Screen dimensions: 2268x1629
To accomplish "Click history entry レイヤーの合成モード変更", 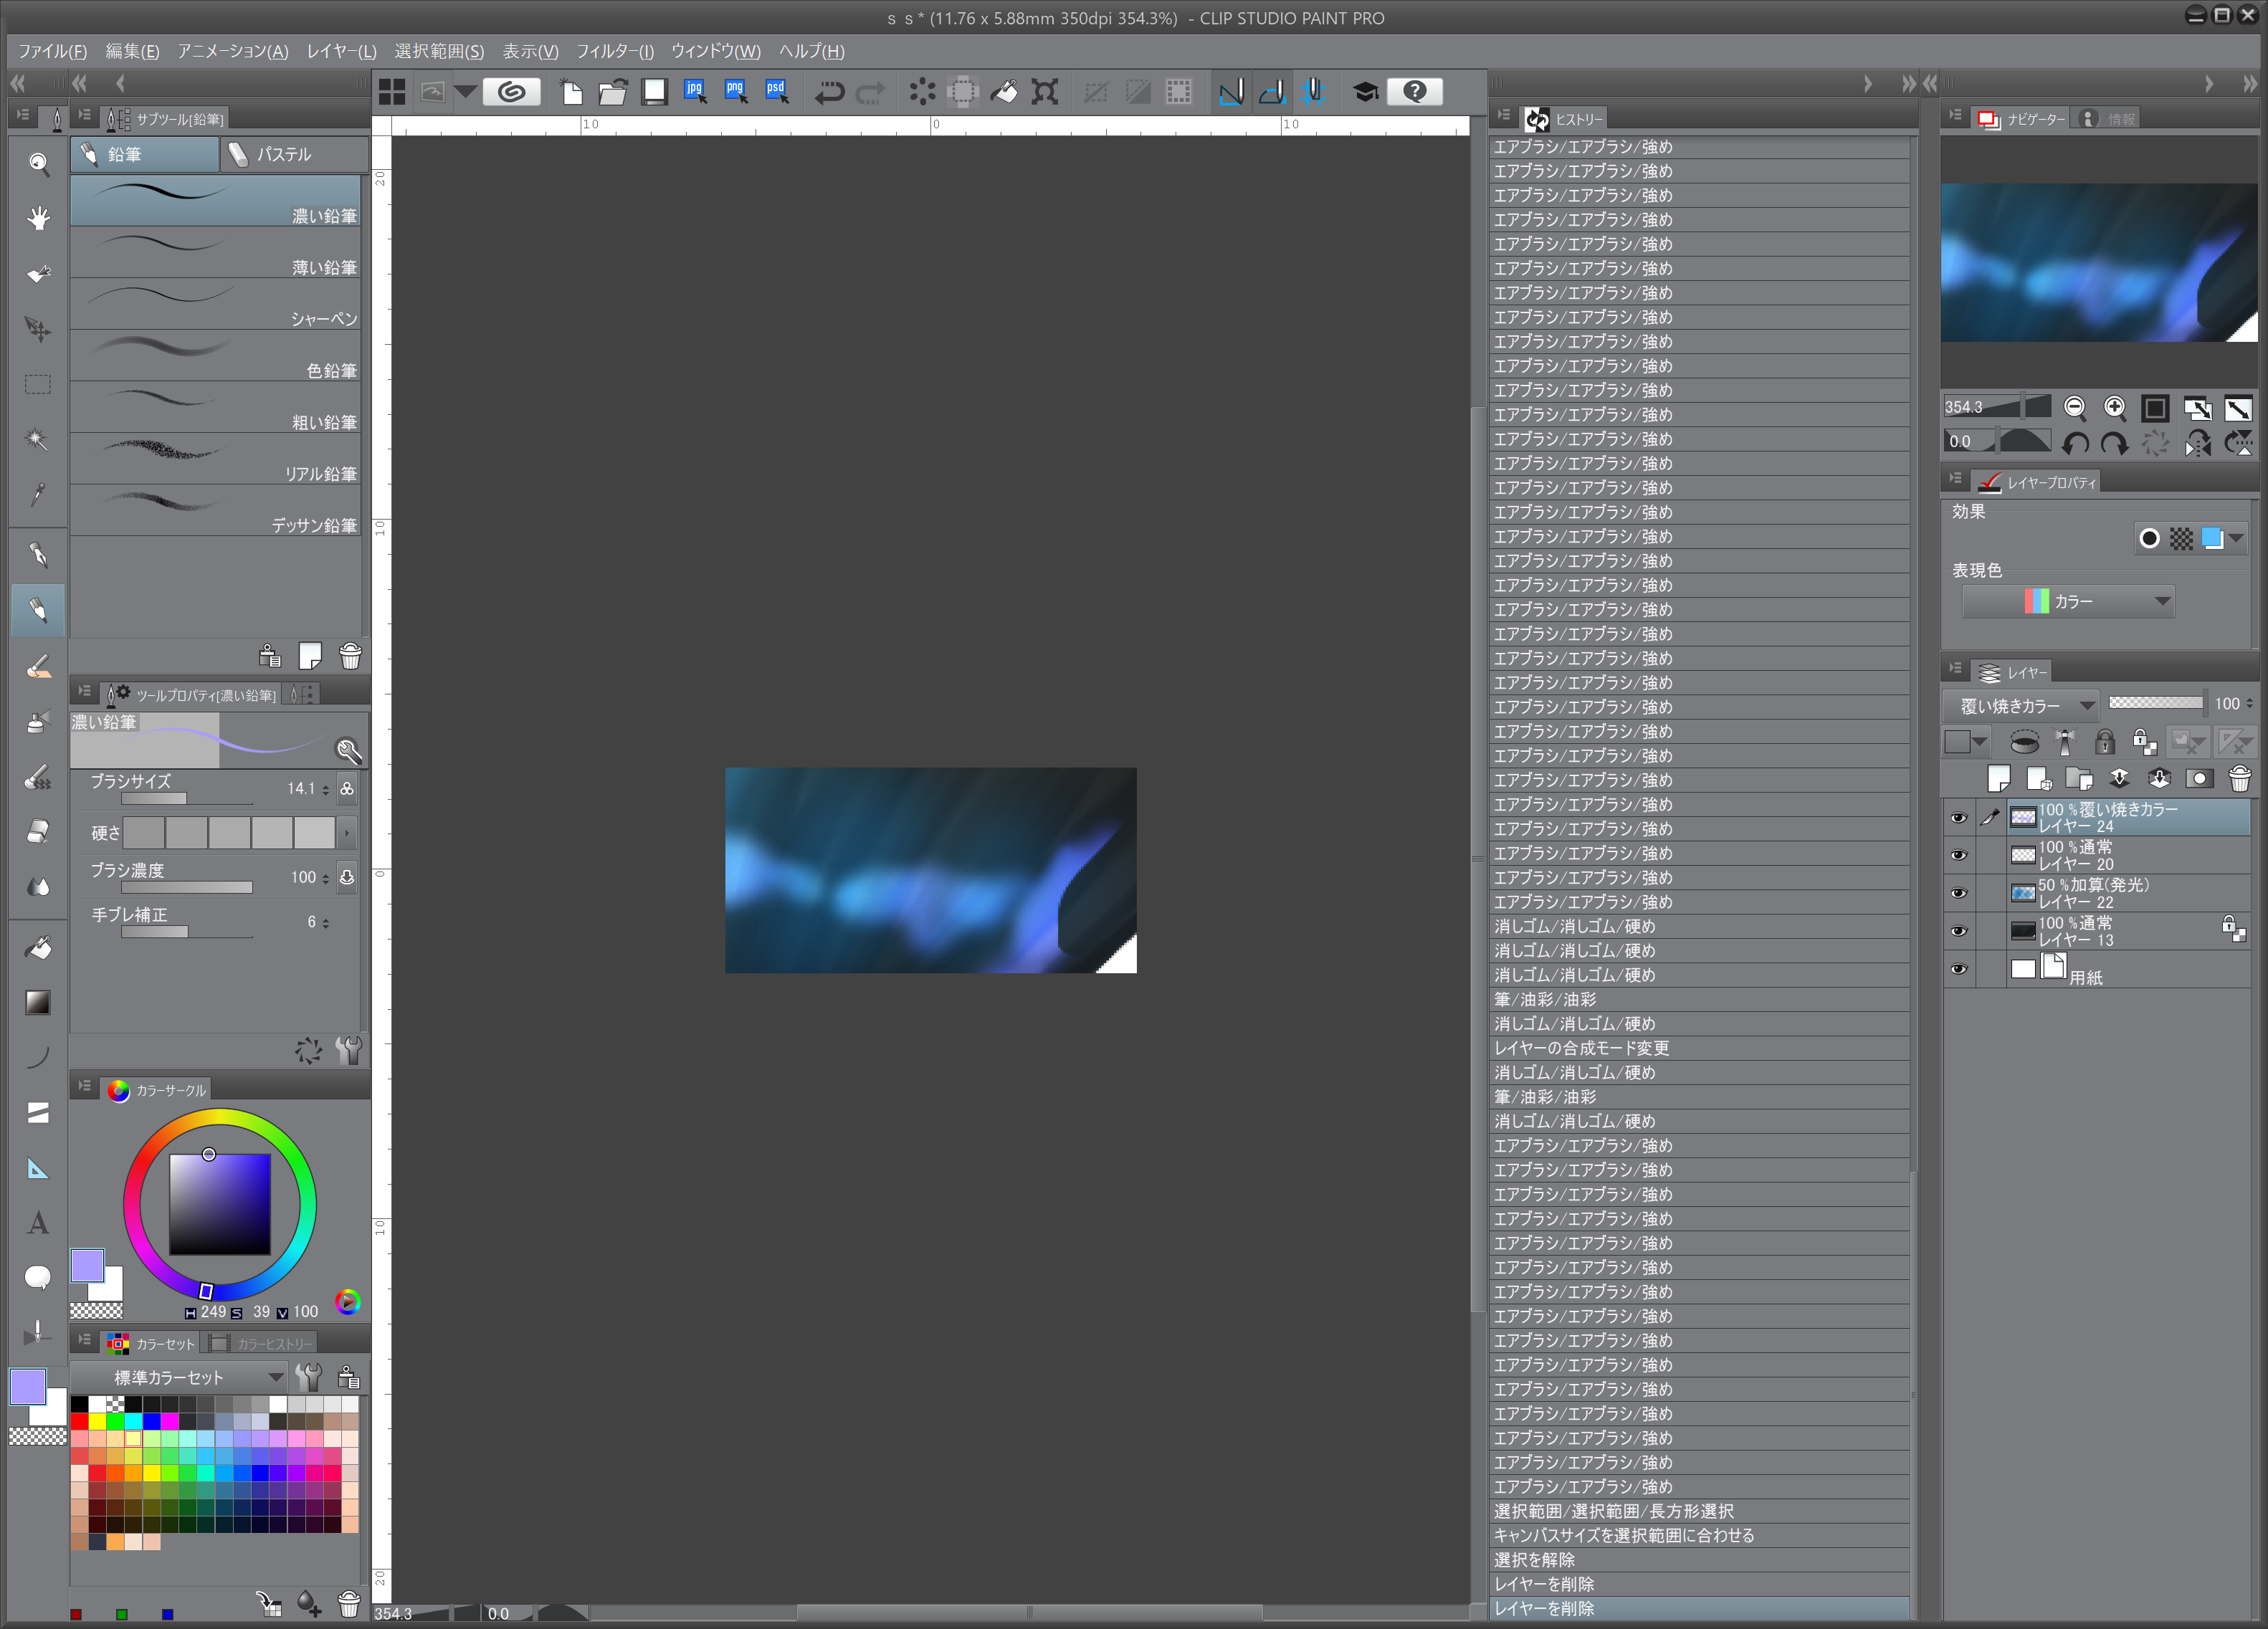I will [1581, 1048].
